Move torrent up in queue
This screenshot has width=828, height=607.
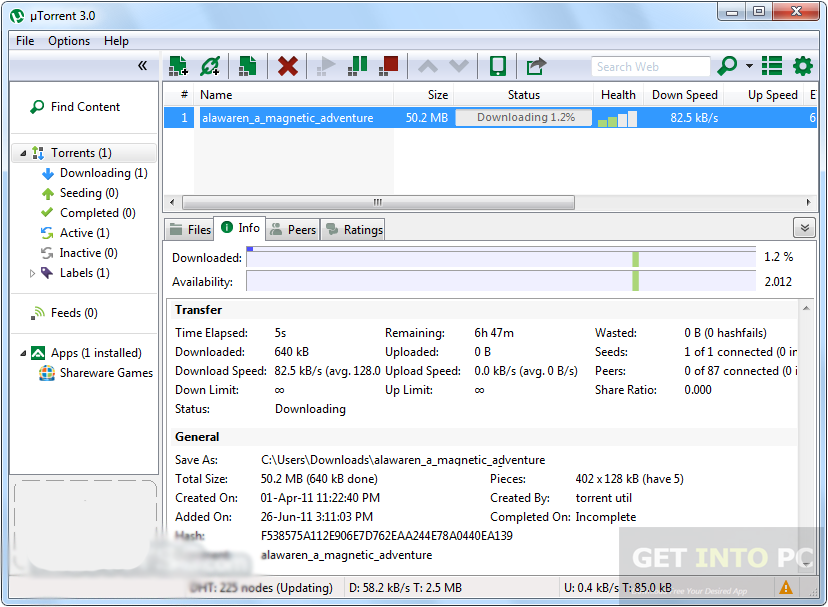(428, 66)
